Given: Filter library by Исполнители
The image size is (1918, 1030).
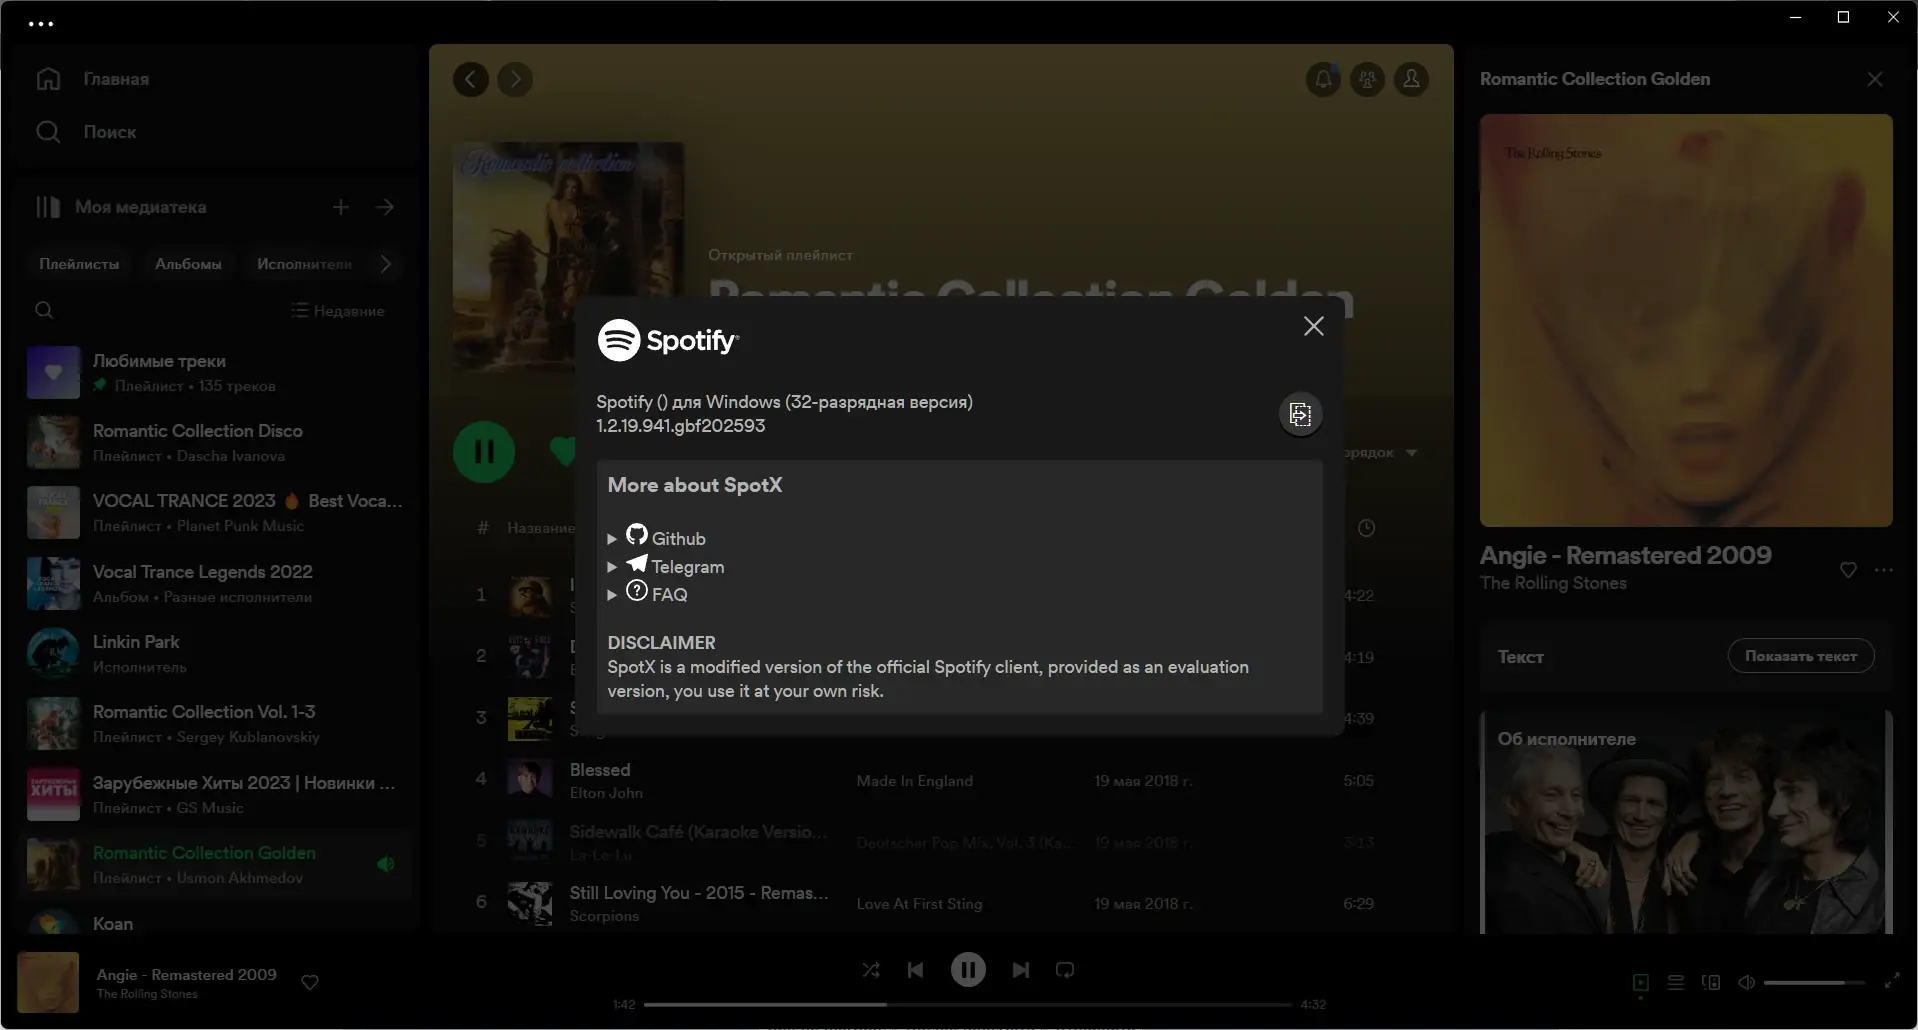Looking at the screenshot, I should click(304, 264).
